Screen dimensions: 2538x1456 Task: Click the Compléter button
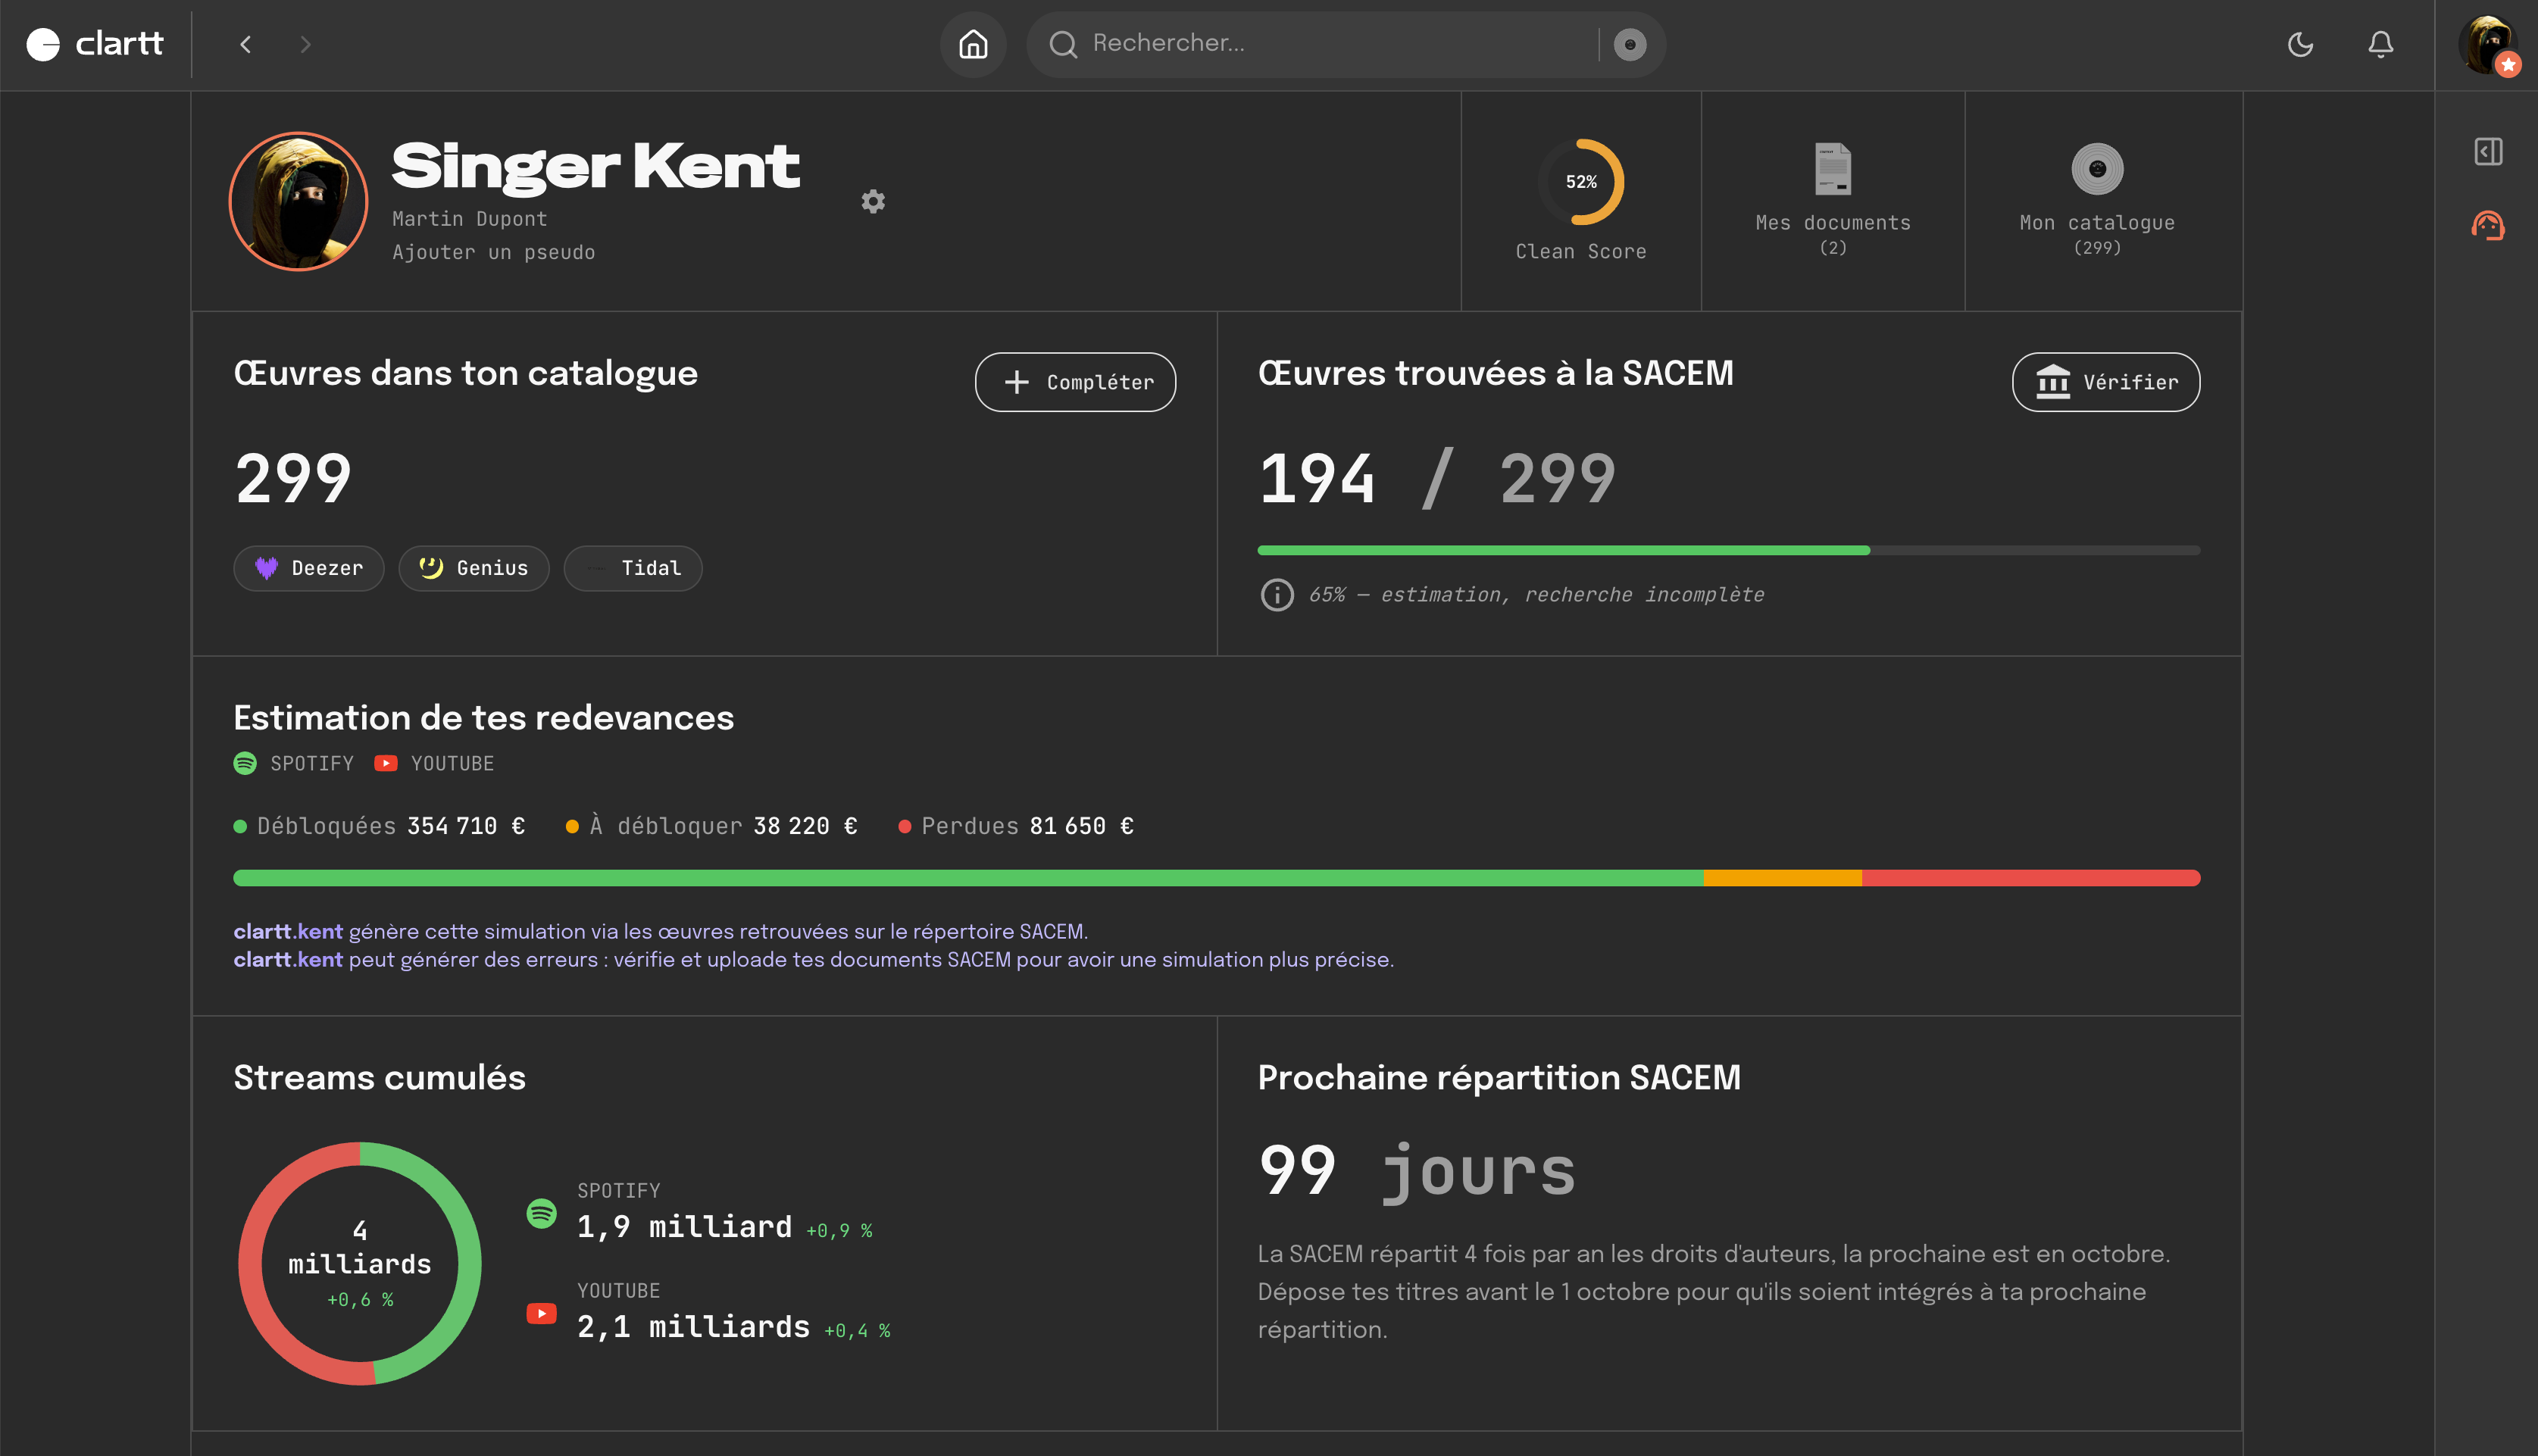click(1075, 382)
